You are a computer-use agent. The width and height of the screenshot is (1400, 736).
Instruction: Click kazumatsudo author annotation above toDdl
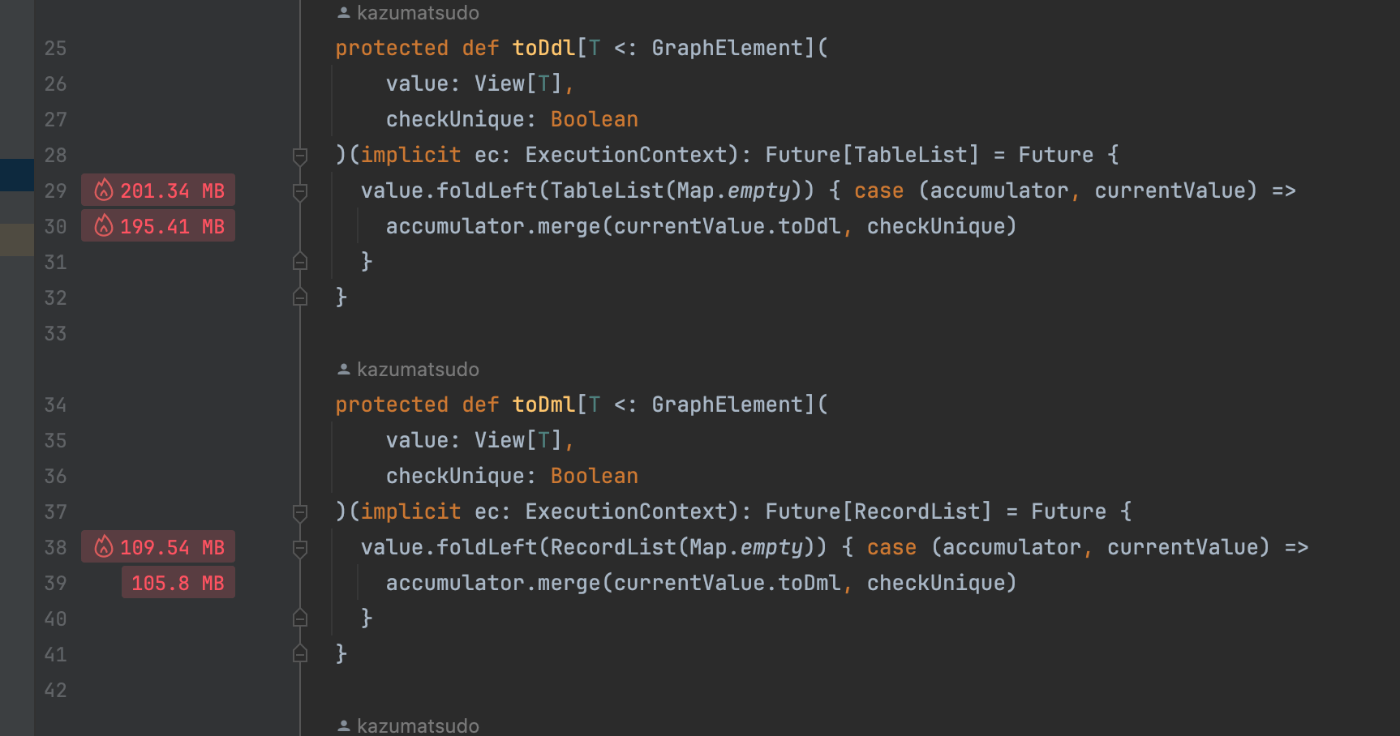pyautogui.click(x=418, y=13)
